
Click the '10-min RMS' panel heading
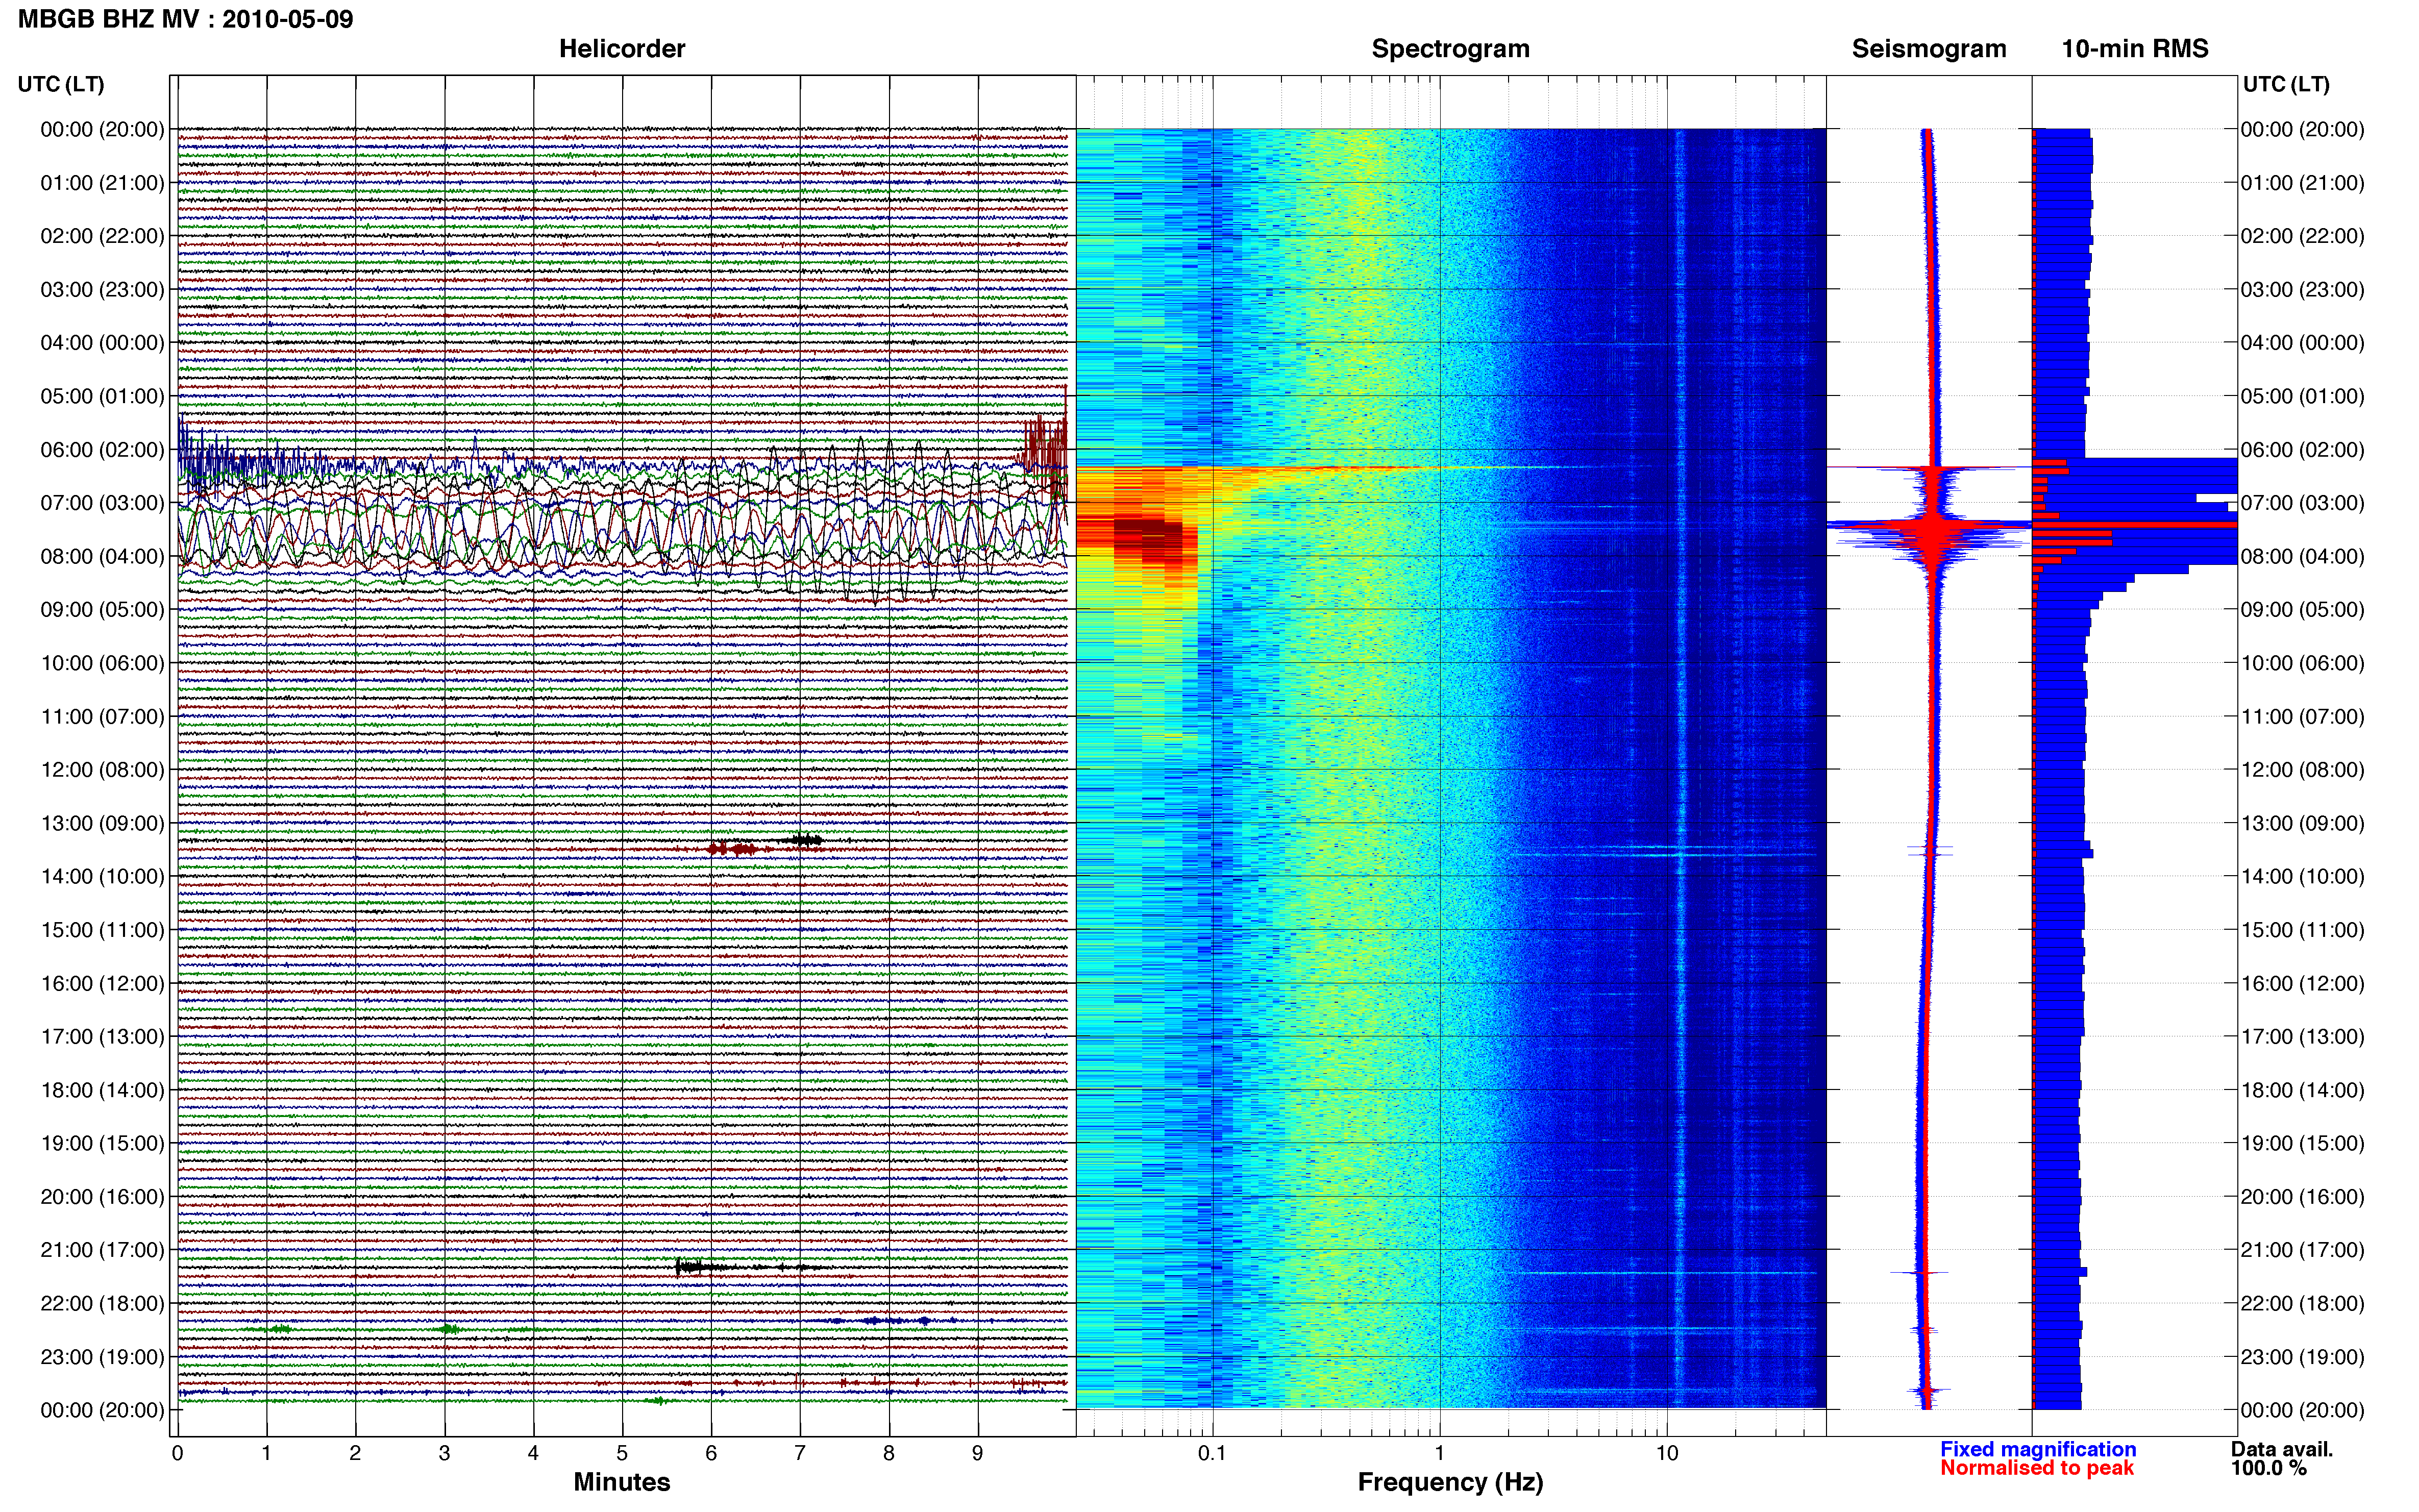click(2135, 49)
